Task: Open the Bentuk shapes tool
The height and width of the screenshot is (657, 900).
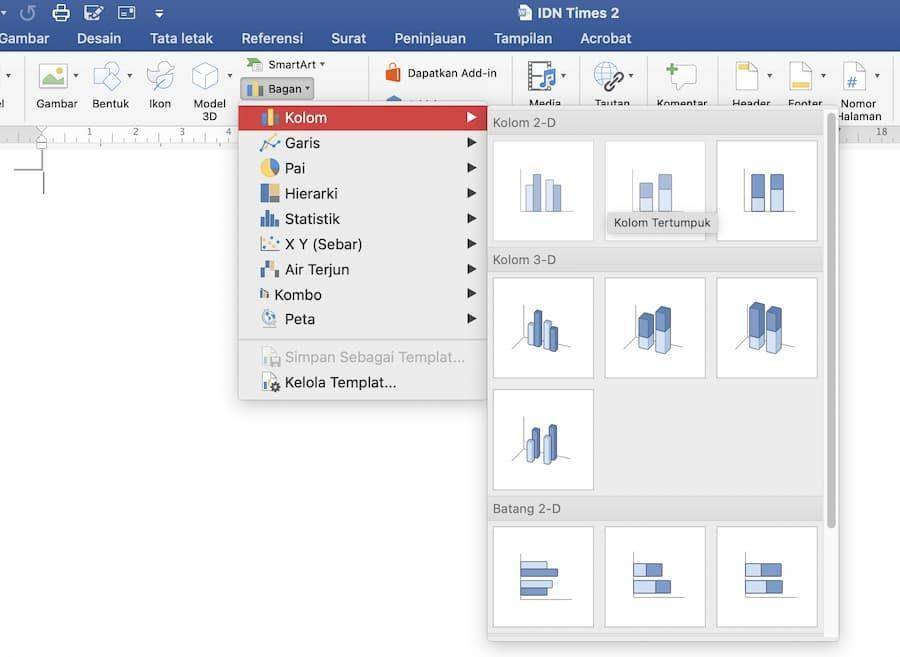Action: [x=107, y=76]
